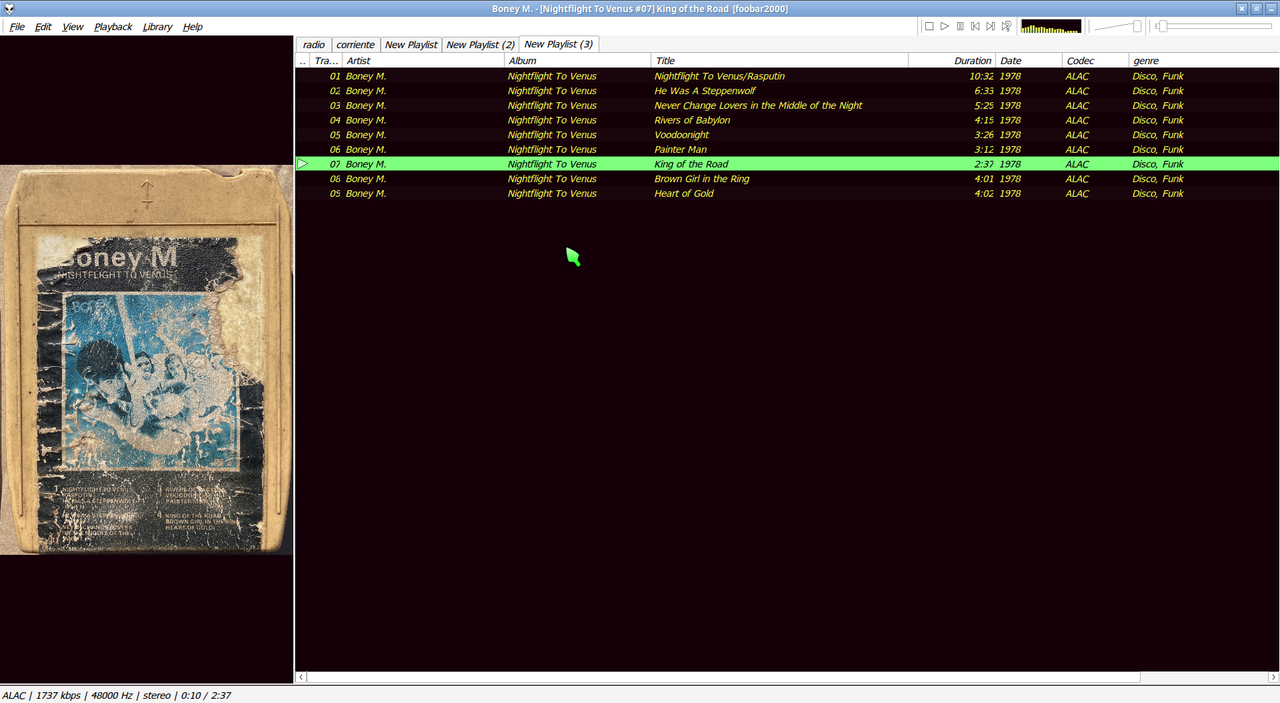
Task: Click the Boney M album art thumbnail
Action: pyautogui.click(x=147, y=360)
